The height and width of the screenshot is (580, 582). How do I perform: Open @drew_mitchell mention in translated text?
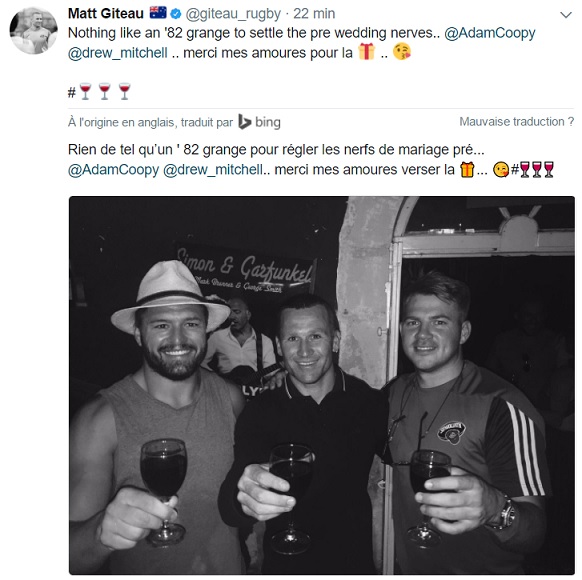pyautogui.click(x=213, y=170)
